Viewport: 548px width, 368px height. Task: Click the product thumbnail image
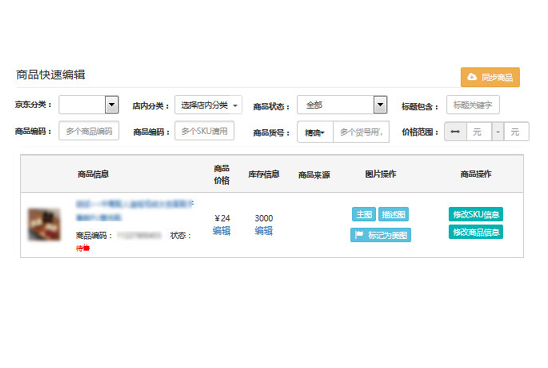pyautogui.click(x=44, y=224)
